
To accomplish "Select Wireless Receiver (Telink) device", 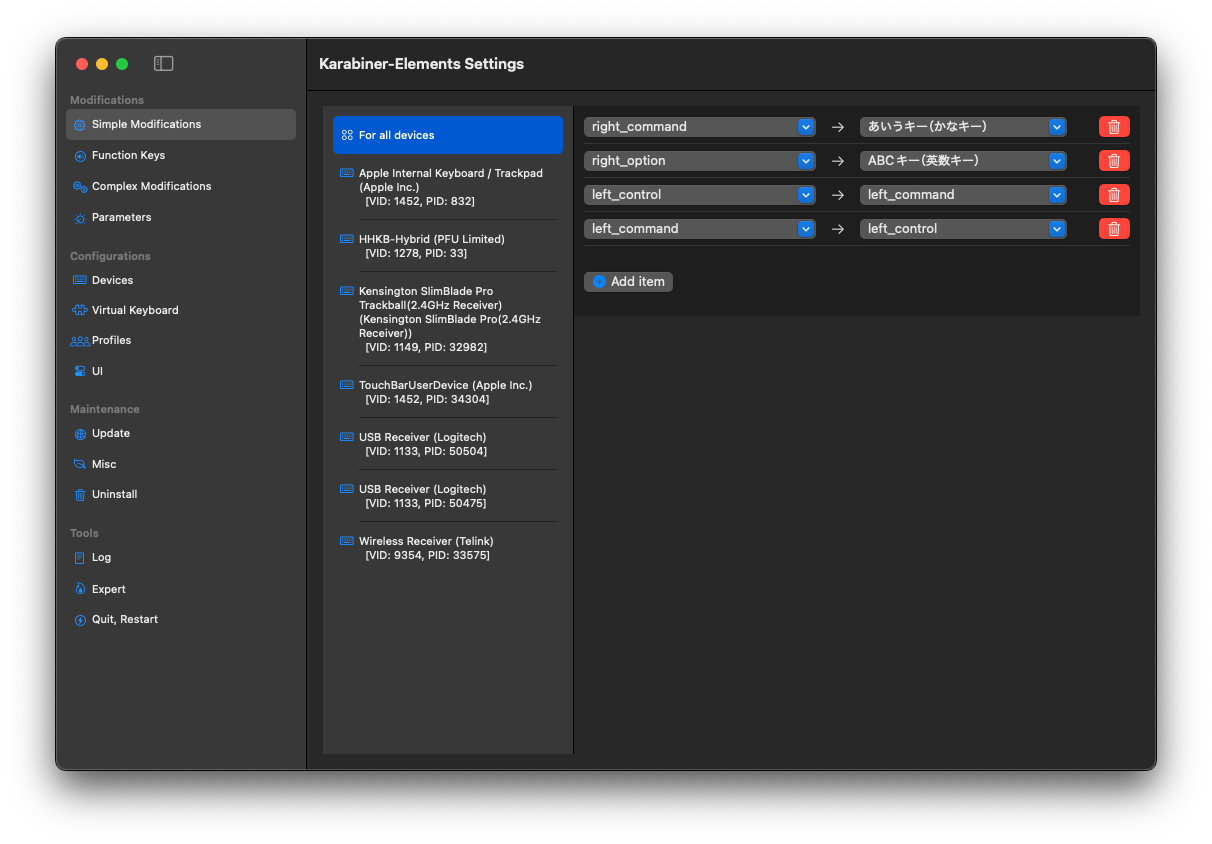I will (448, 548).
